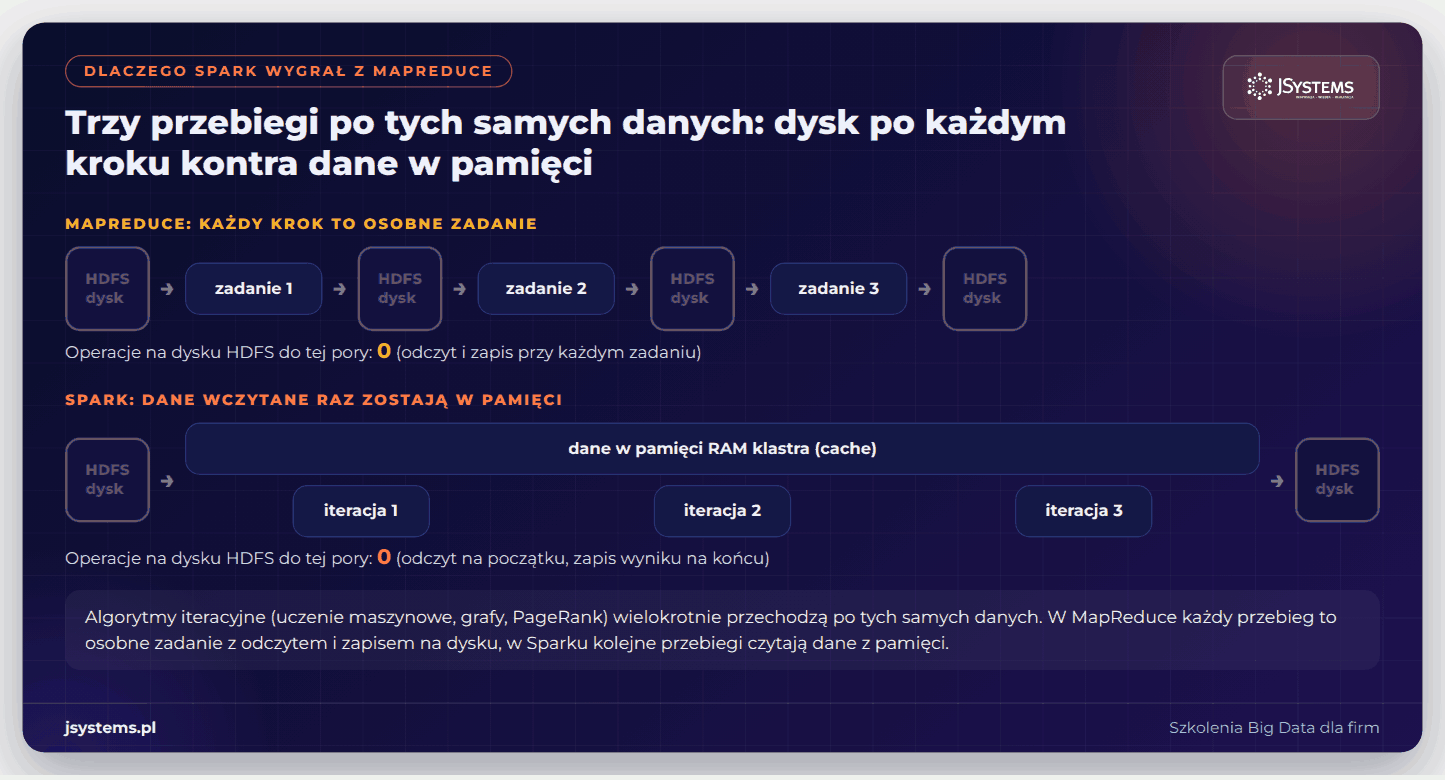Select the 'iteracja 2' box
This screenshot has height=780, width=1445.
722,511
